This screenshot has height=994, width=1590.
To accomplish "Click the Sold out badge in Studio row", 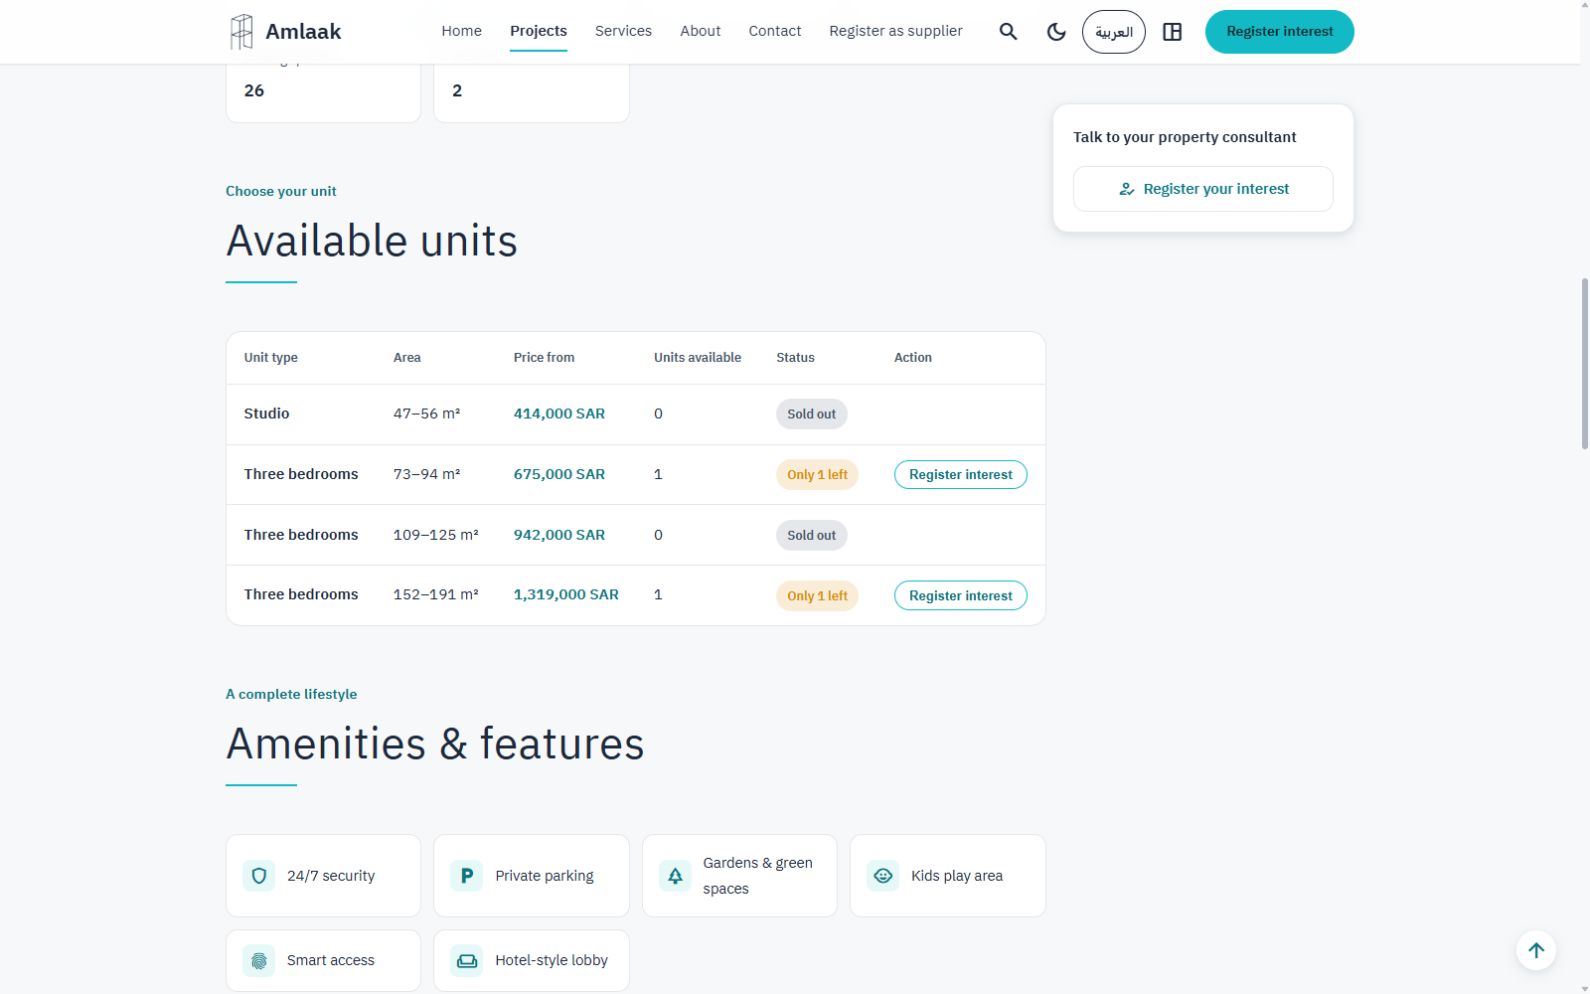I will [x=811, y=414].
